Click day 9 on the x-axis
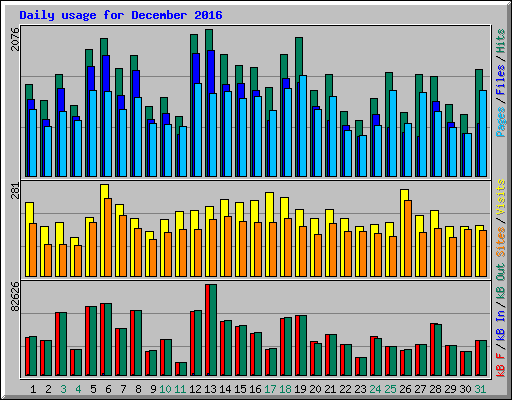The width and height of the screenshot is (512, 400). point(153,389)
